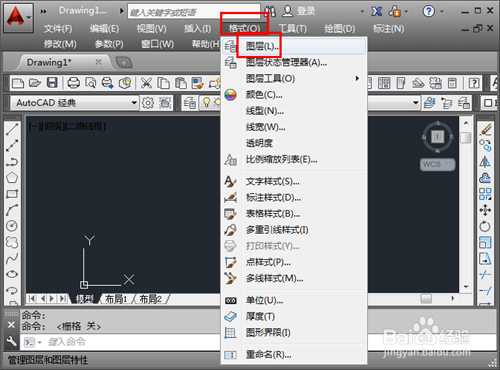
Task: Open the 视图(V) menu
Action: 152,29
